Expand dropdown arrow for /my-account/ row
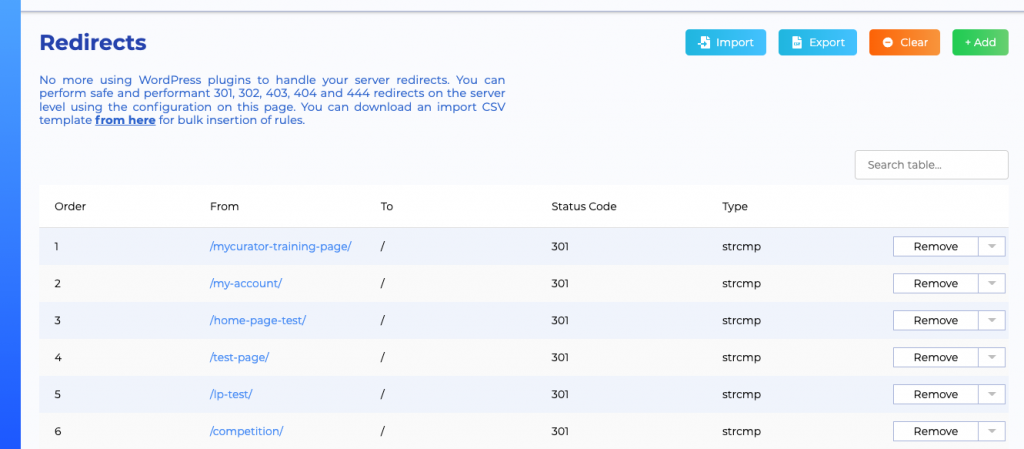The height and width of the screenshot is (449, 1024). (x=992, y=283)
